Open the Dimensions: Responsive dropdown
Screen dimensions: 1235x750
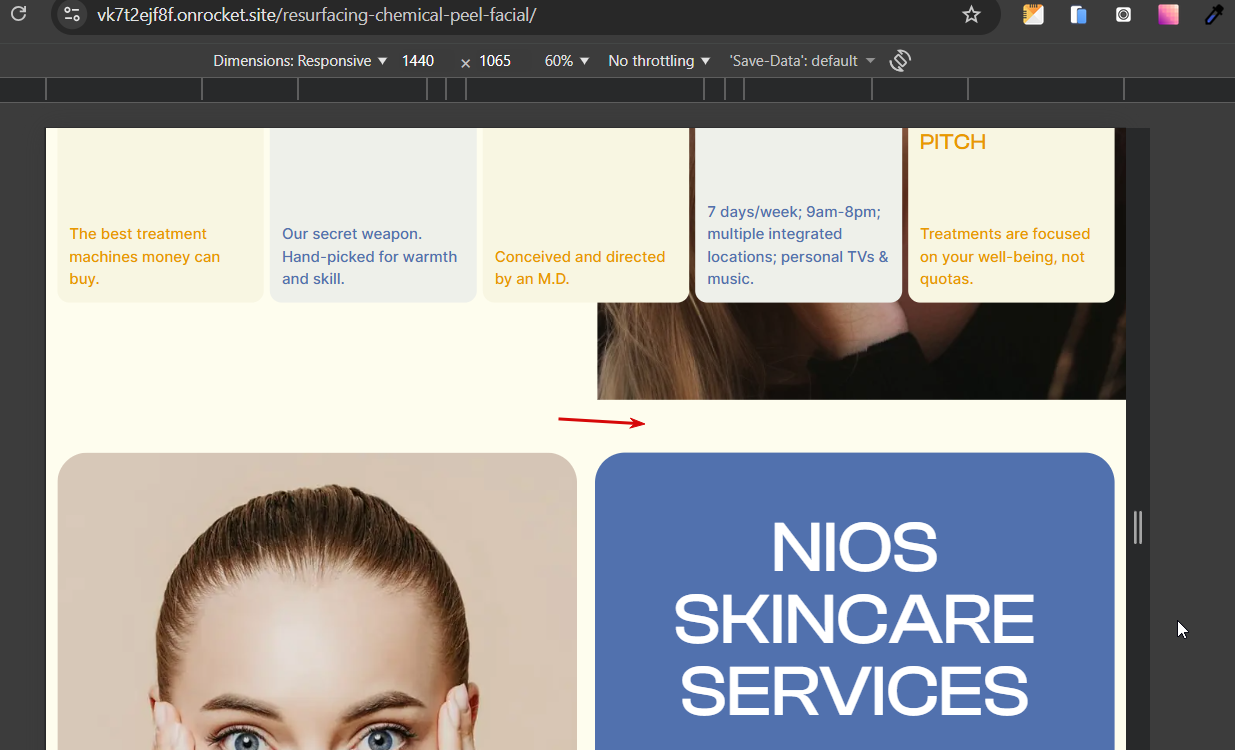(x=300, y=61)
